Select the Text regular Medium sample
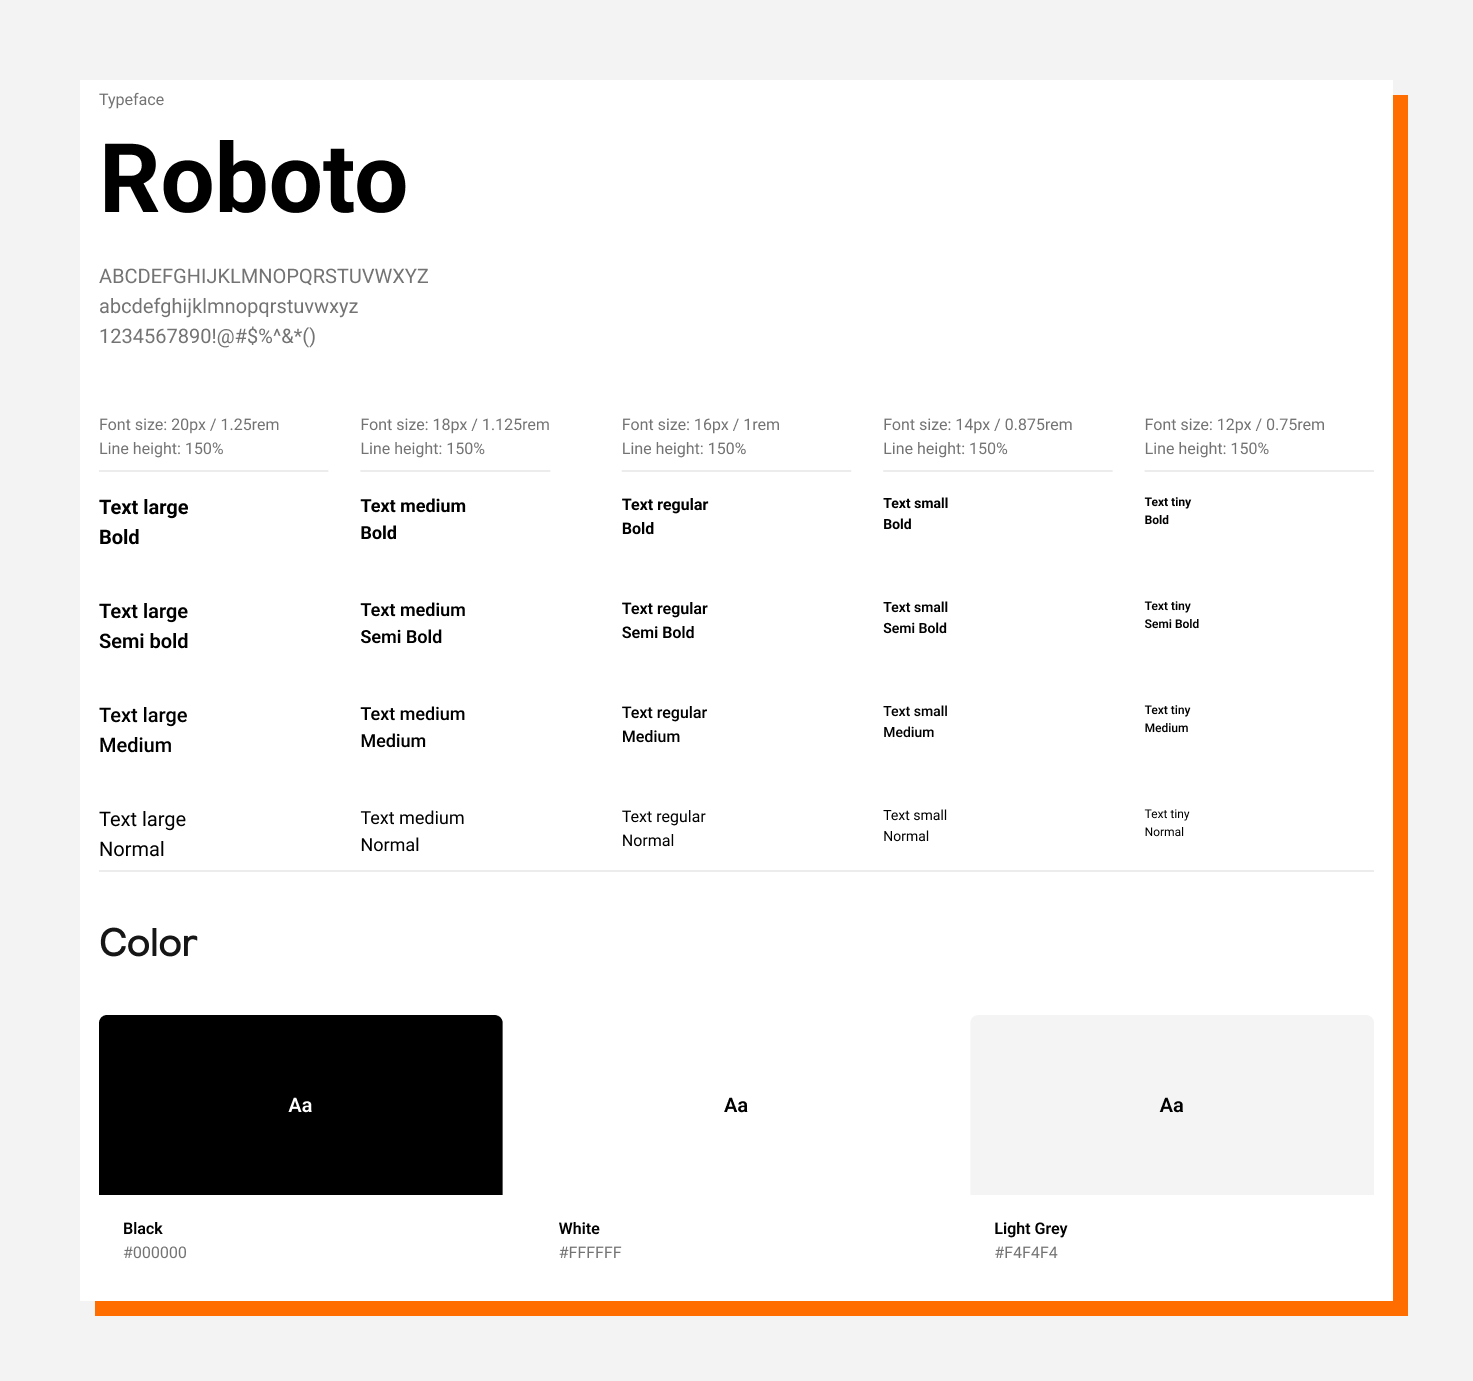The image size is (1473, 1381). pos(664,724)
